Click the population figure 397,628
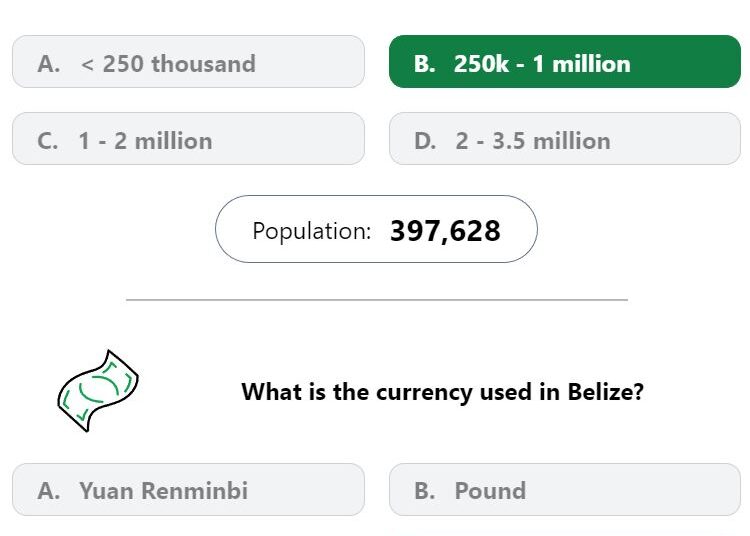 (x=445, y=231)
